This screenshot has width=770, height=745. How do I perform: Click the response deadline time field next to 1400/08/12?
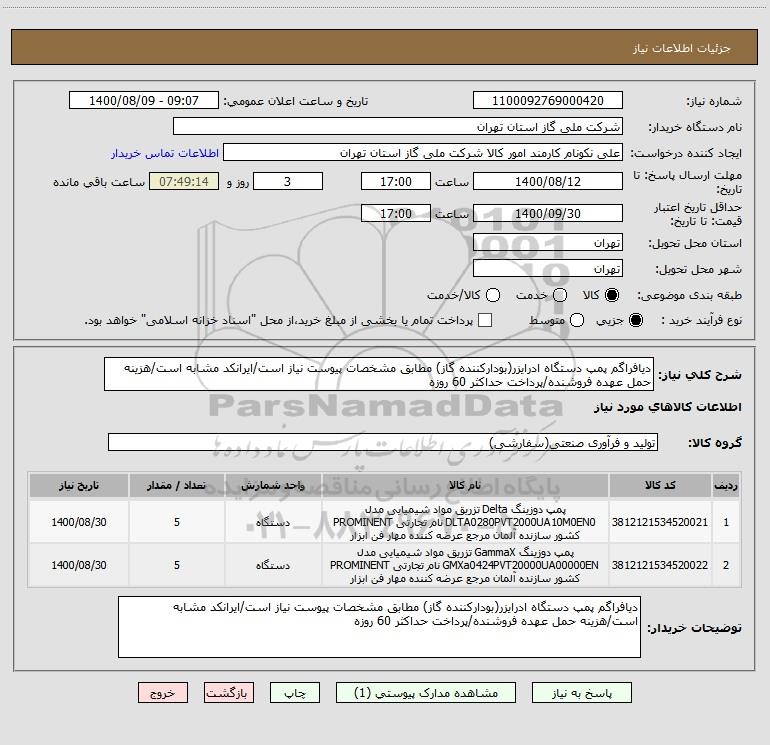[396, 182]
